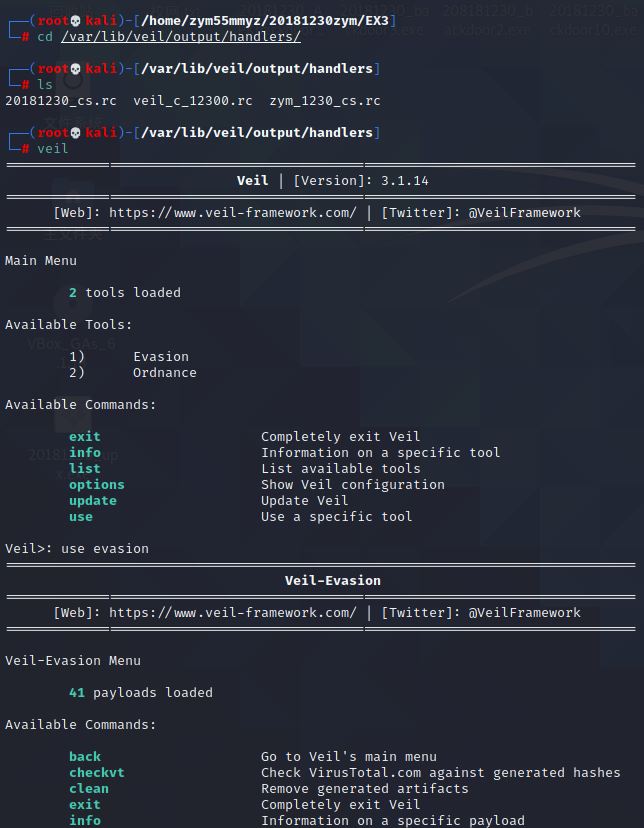Click the 'list' command keyword
The width and height of the screenshot is (644, 828).
[x=84, y=468]
